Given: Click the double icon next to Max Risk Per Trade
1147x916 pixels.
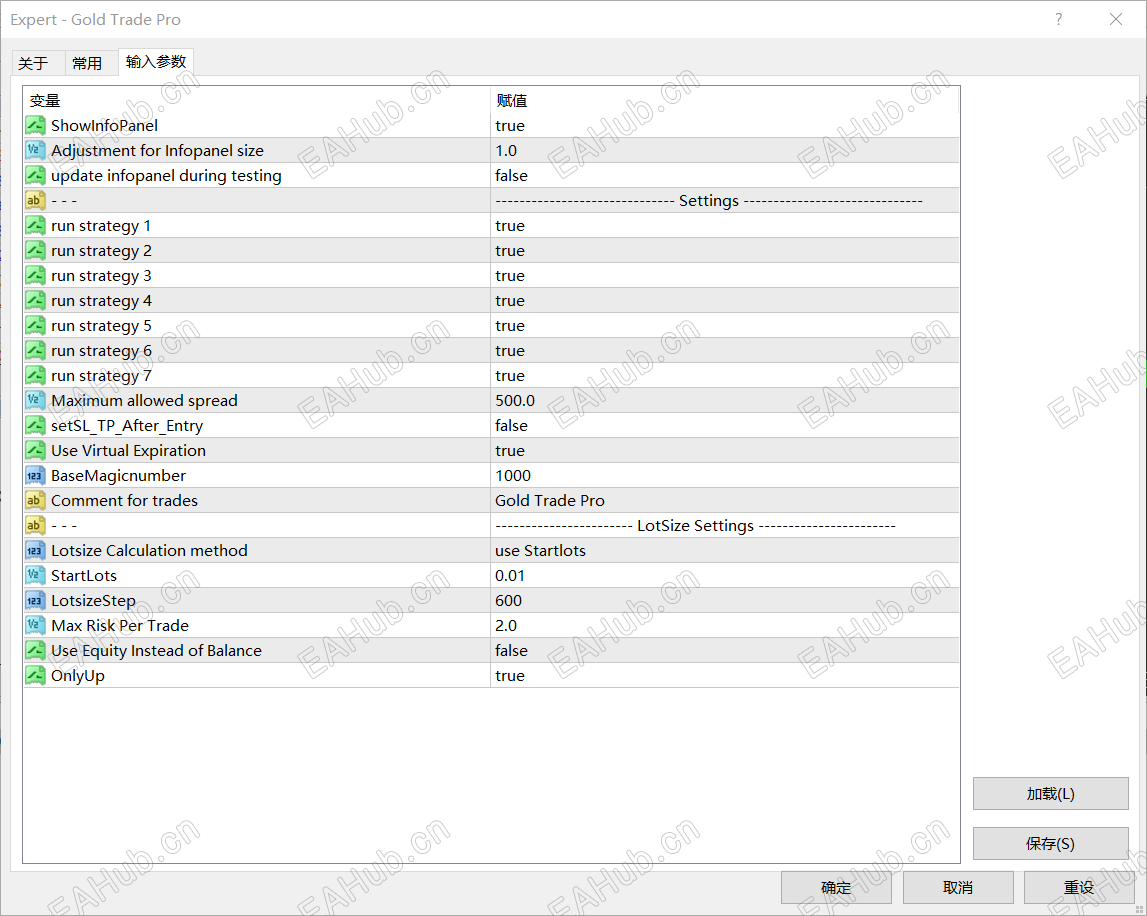Looking at the screenshot, I should [x=35, y=625].
